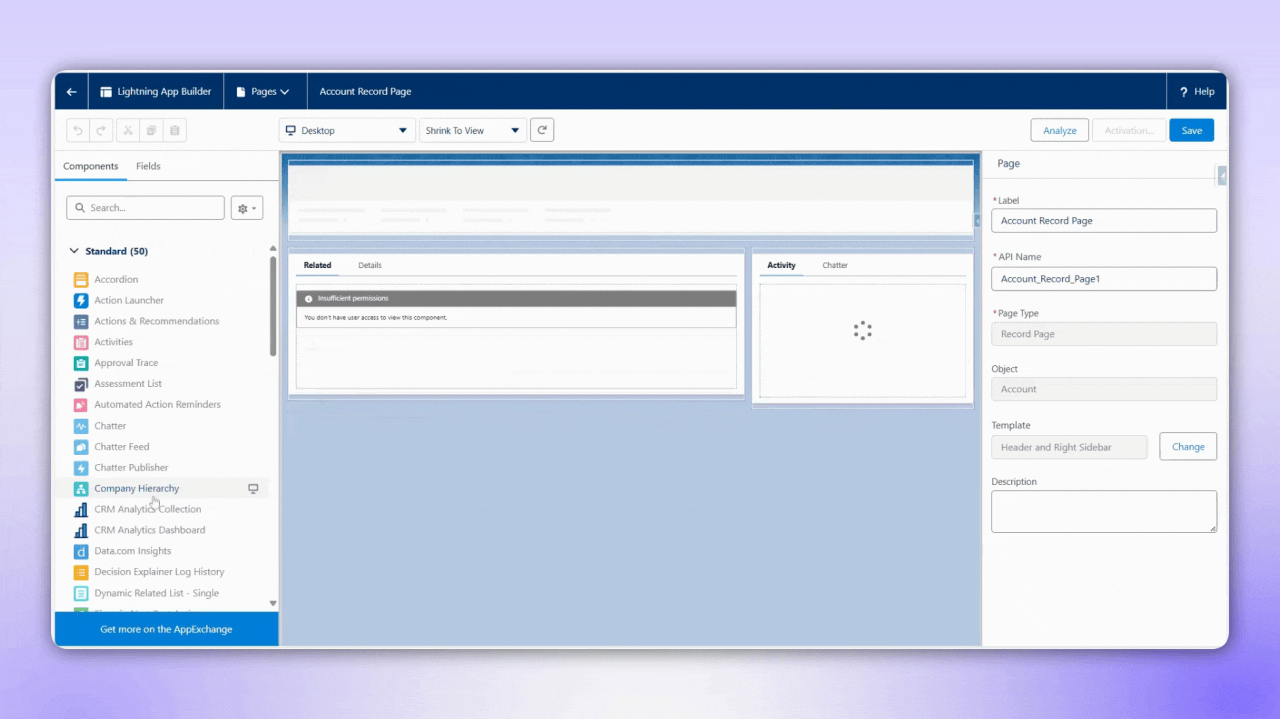The image size is (1280, 719).
Task: Select the Activities component icon
Action: [x=81, y=342]
